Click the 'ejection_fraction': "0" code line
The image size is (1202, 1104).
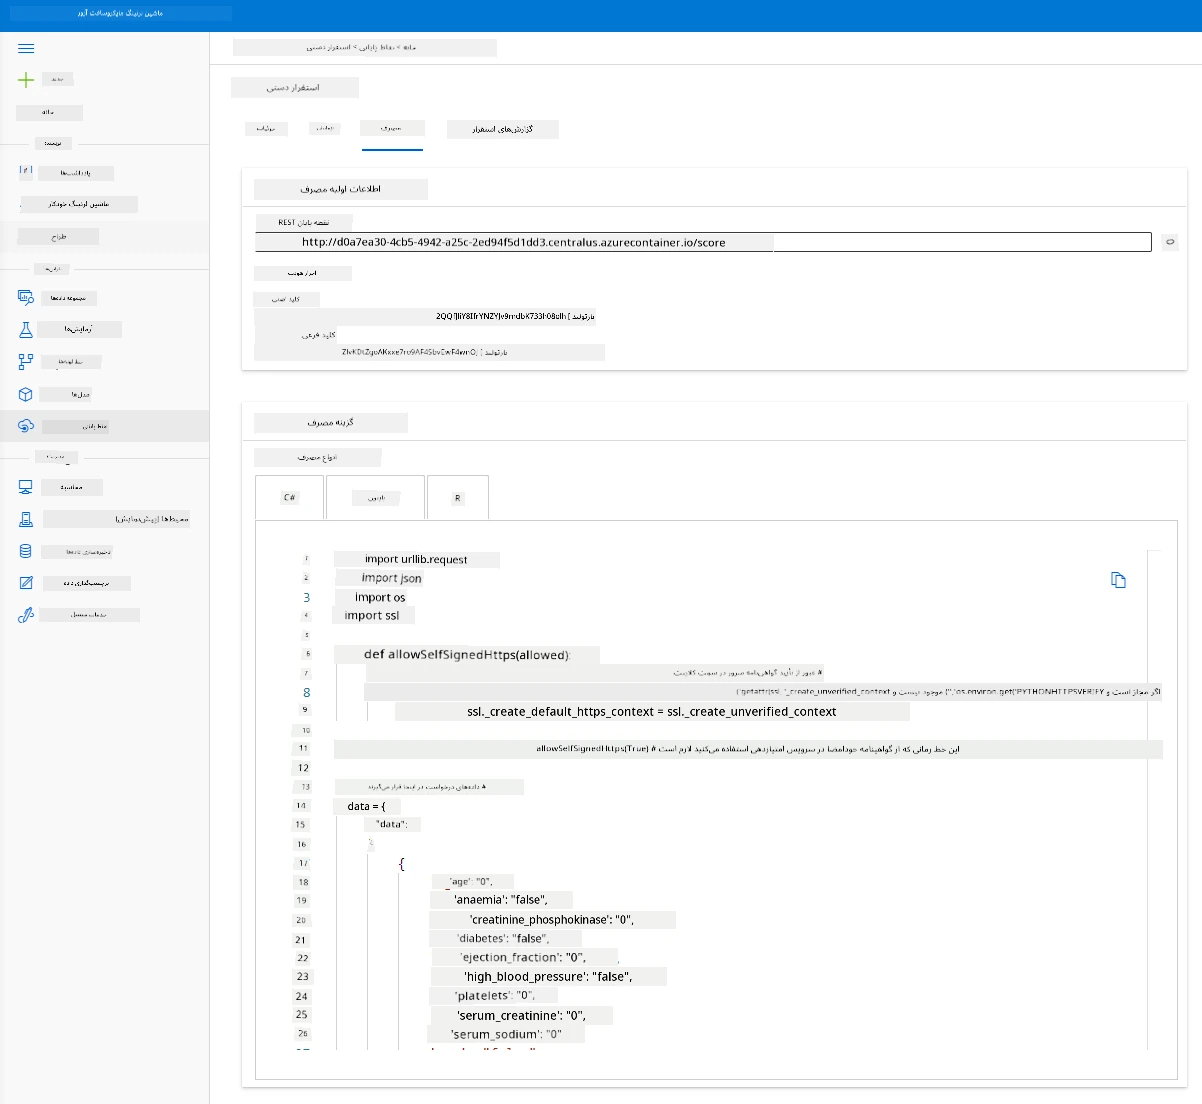(x=524, y=957)
